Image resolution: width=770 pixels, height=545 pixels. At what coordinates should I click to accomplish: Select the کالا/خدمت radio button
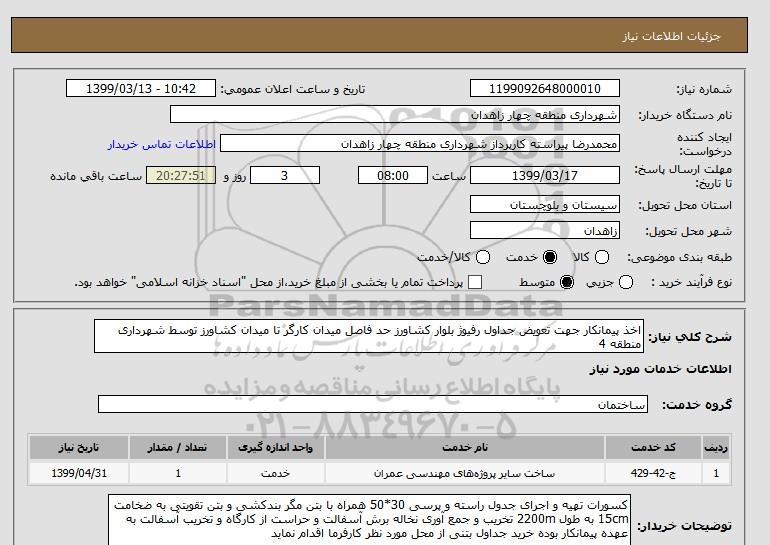pyautogui.click(x=483, y=257)
